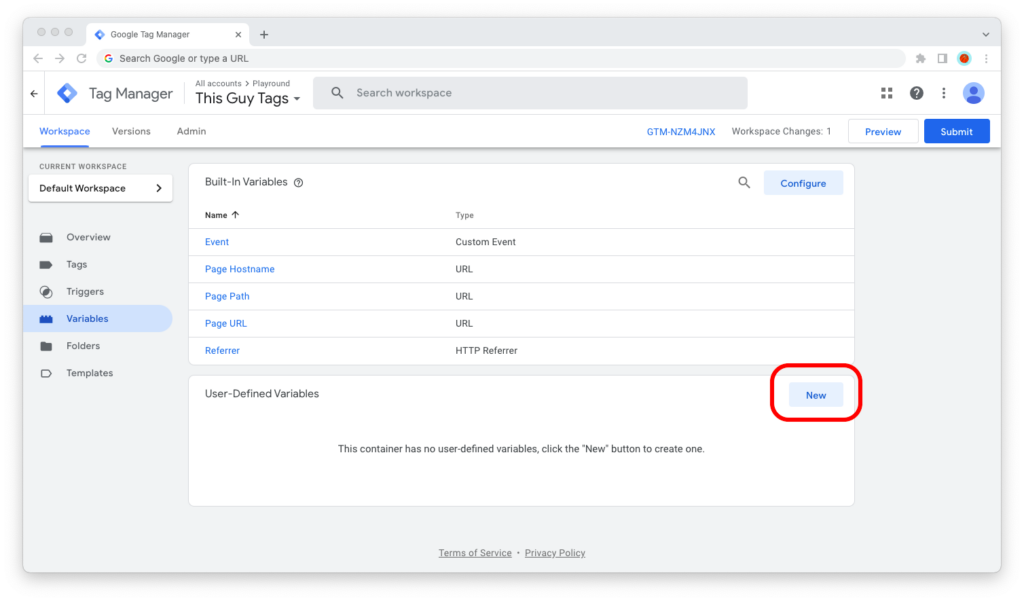Viewport: 1024px width, 601px height.
Task: Click the Playround breadcrumb
Action: coord(271,84)
